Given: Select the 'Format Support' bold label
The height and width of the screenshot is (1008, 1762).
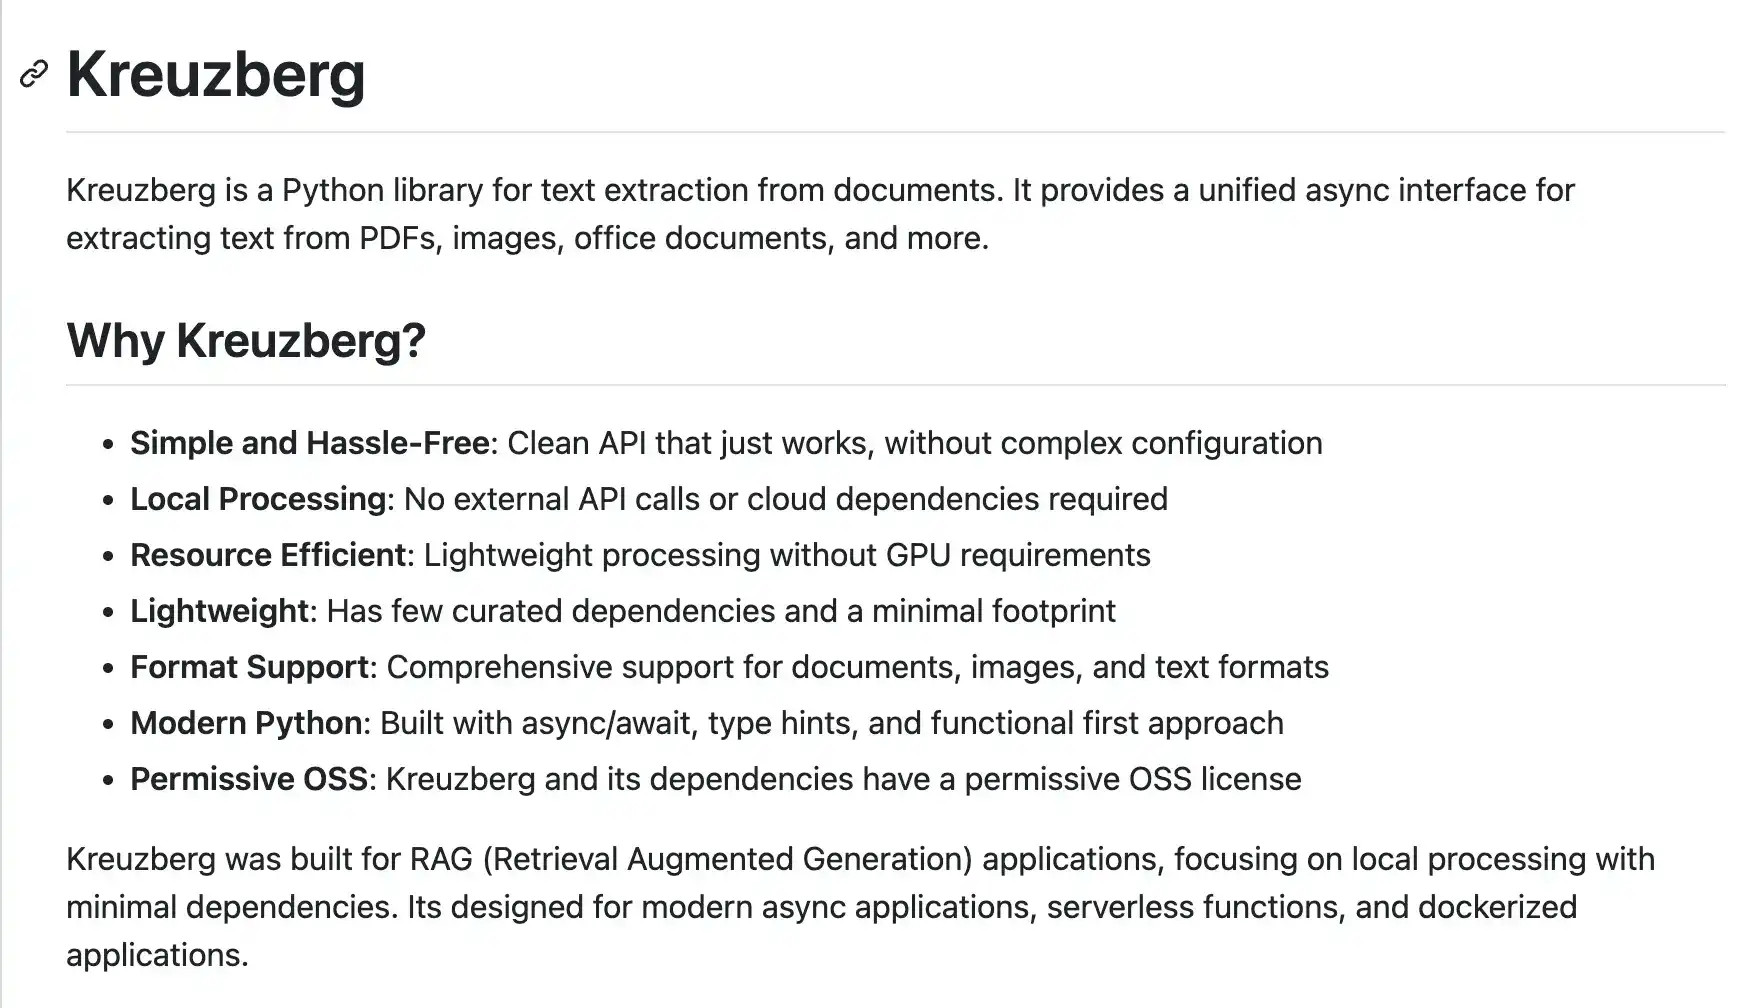Looking at the screenshot, I should 250,667.
